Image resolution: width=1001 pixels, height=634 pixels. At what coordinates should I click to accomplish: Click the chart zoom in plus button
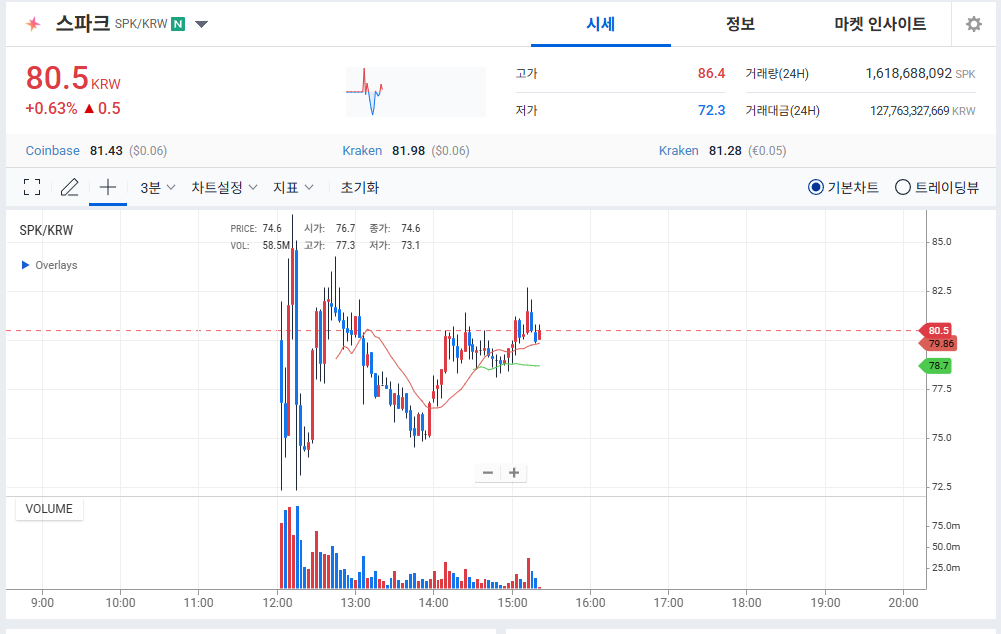[x=514, y=473]
